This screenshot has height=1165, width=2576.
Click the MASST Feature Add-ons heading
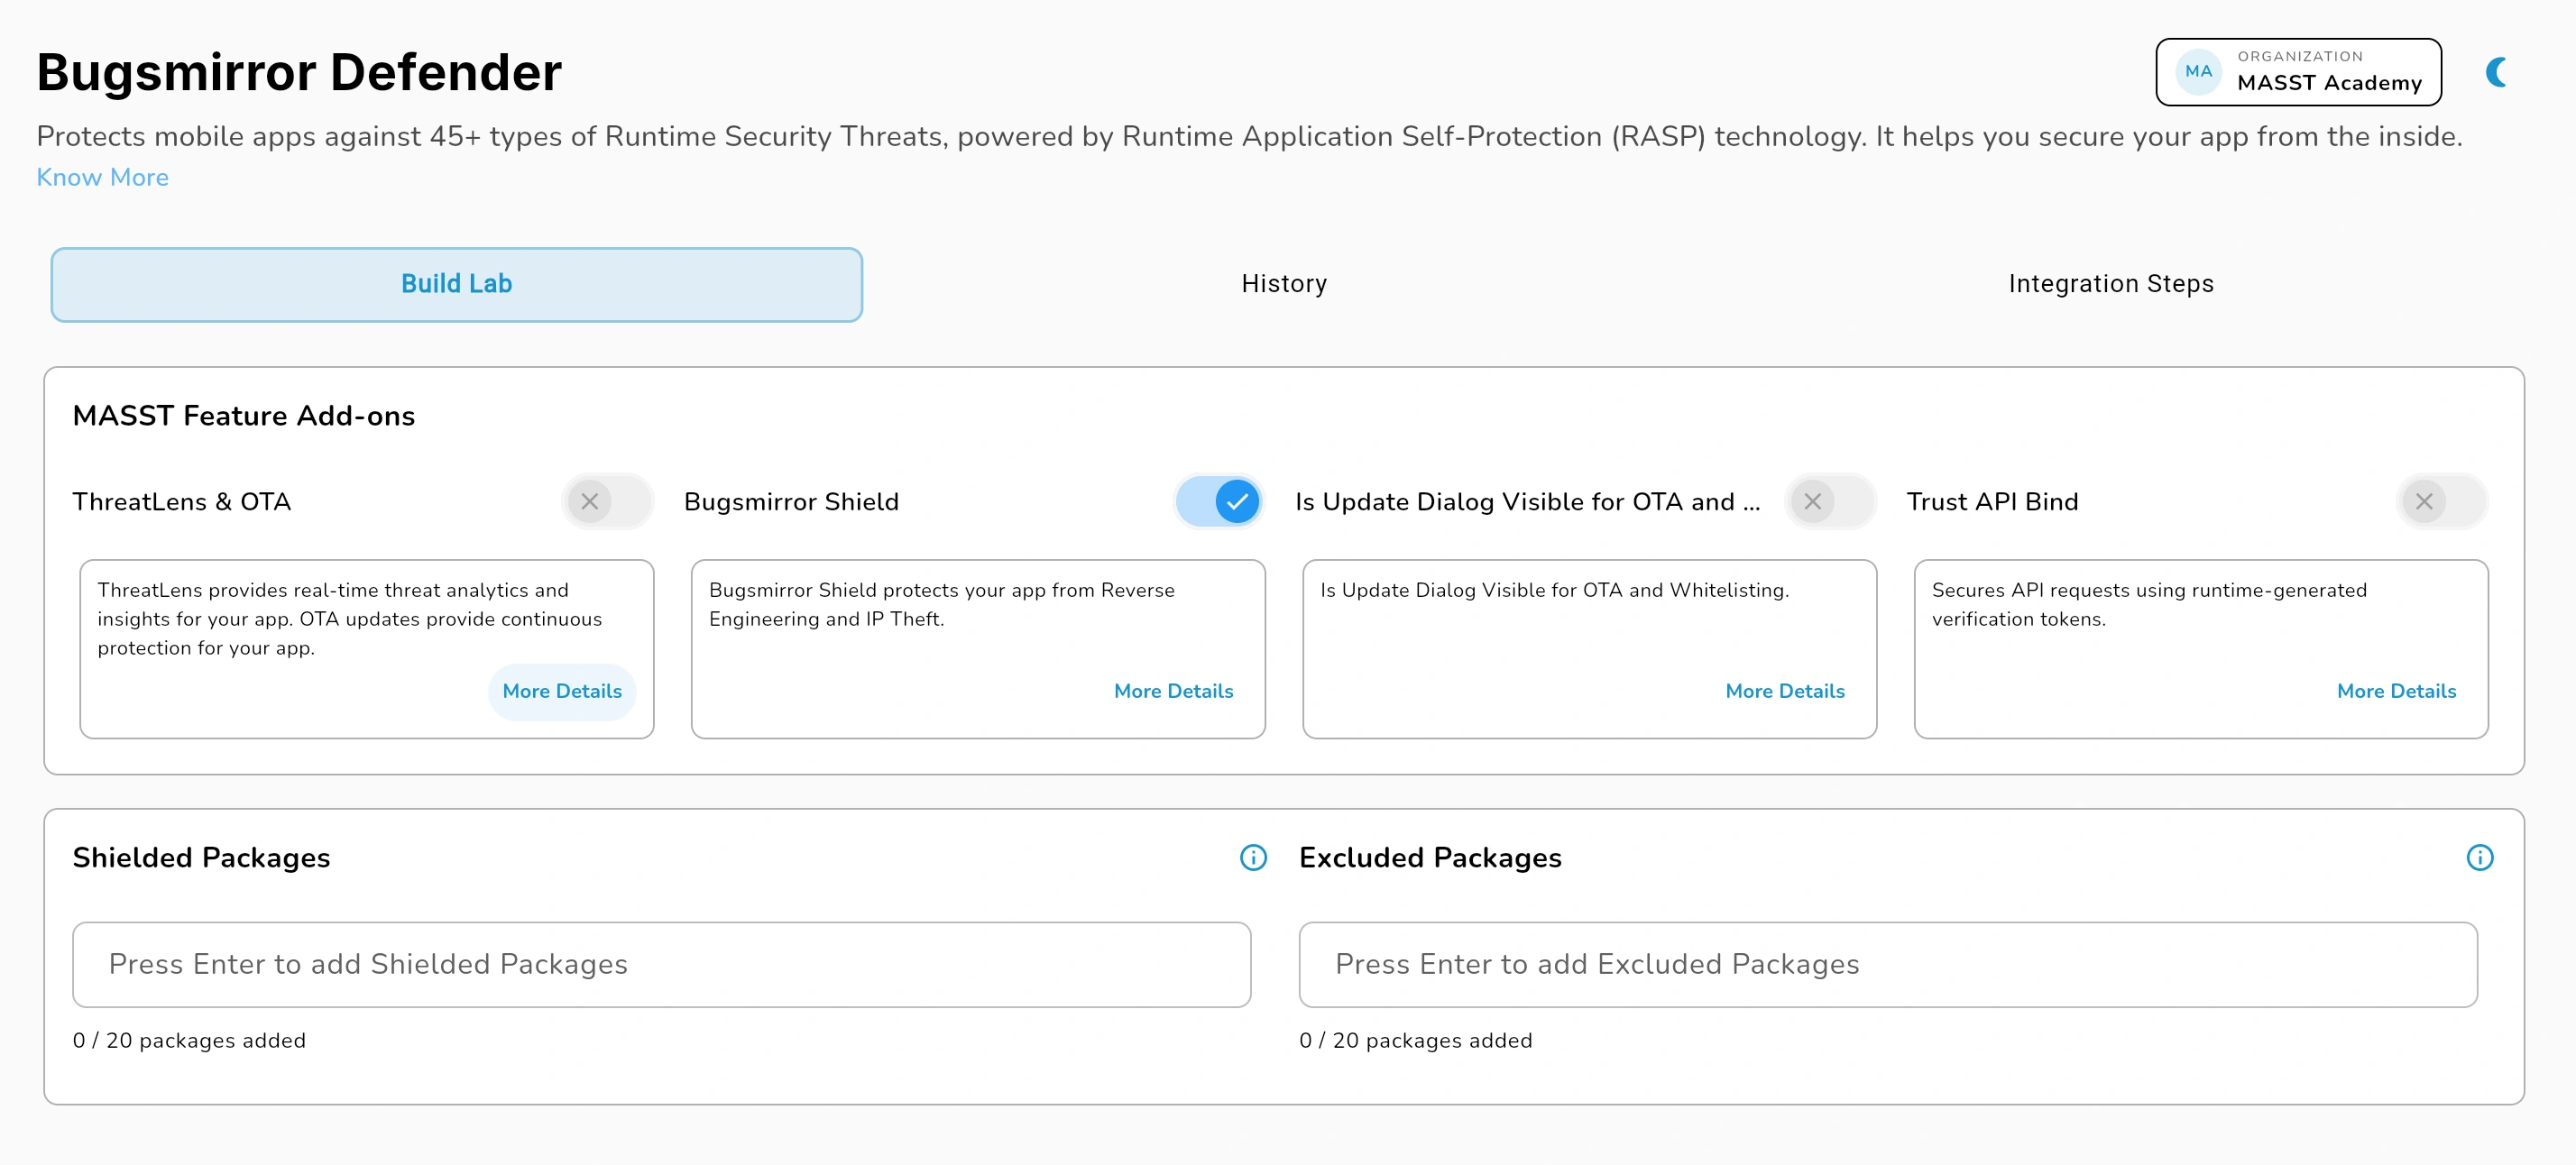[x=244, y=416]
